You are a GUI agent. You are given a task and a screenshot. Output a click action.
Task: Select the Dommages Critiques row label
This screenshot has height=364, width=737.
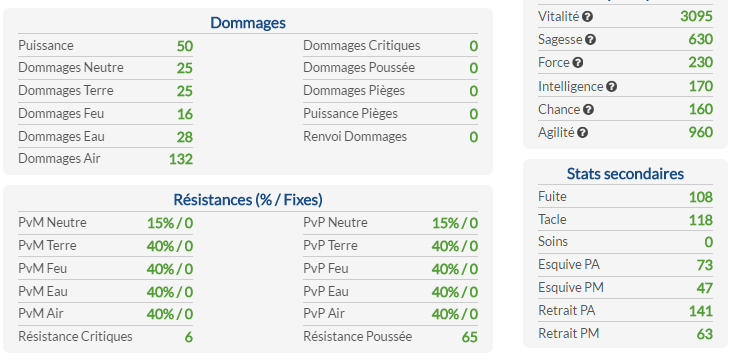click(x=361, y=46)
